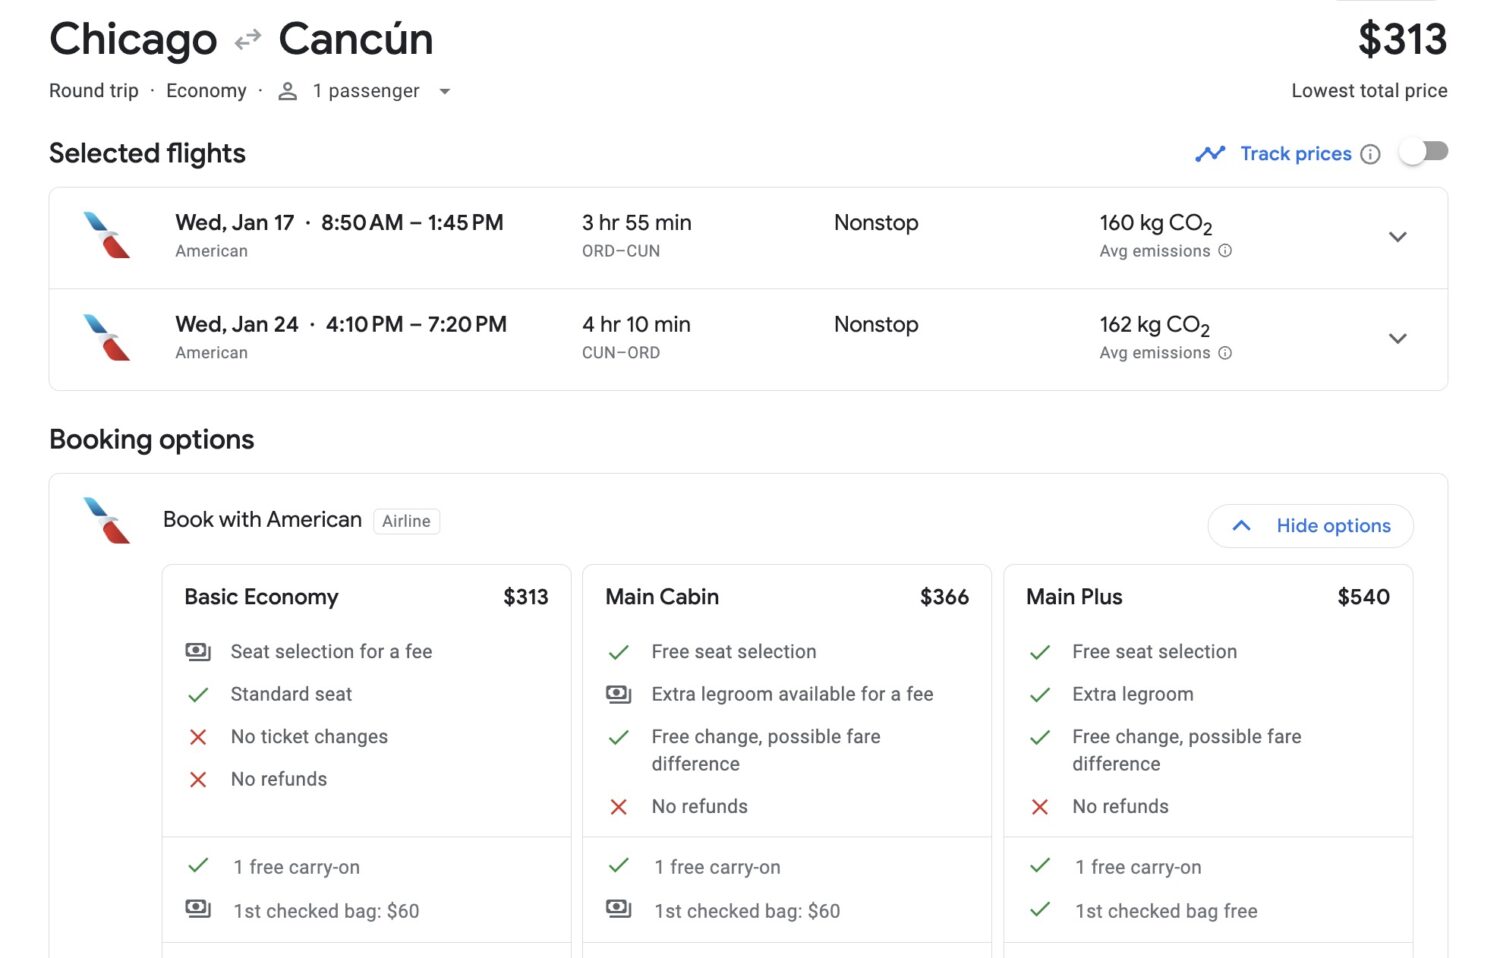Click the checkmark beside Standard seat

pyautogui.click(x=198, y=694)
